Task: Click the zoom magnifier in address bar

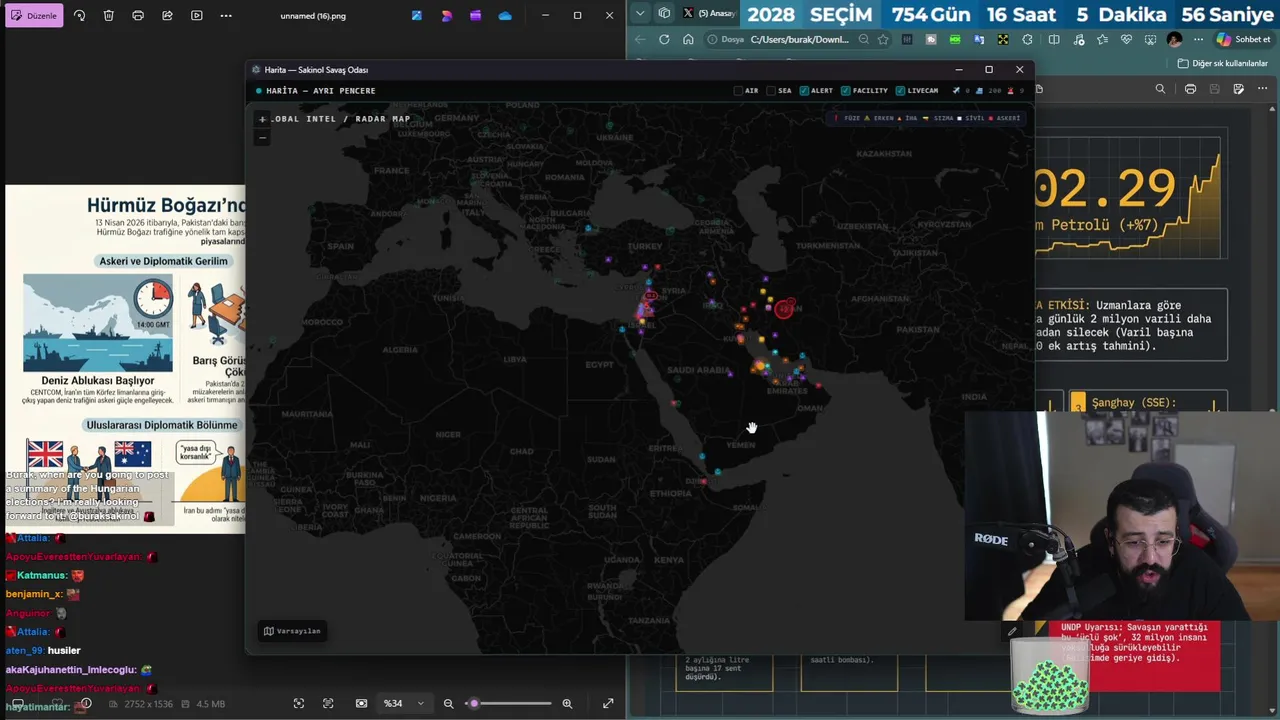Action: tap(863, 40)
